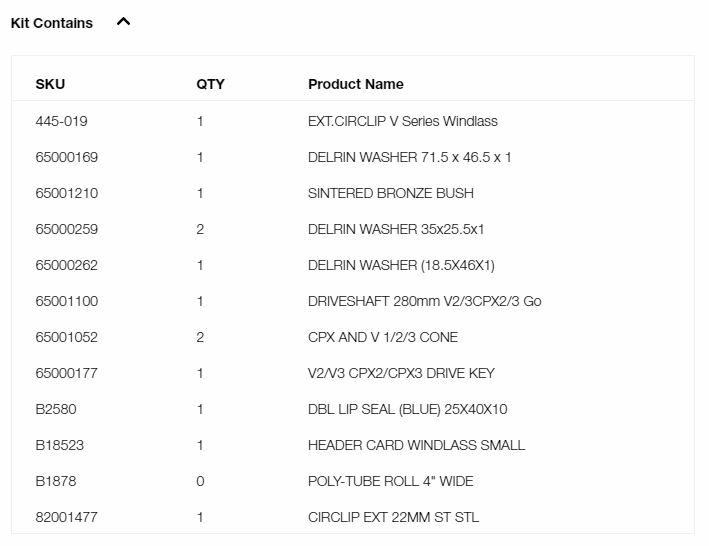Click EXT.CIRCLIP V Series Windlass item
Screen dimensions: 709x546
402,121
